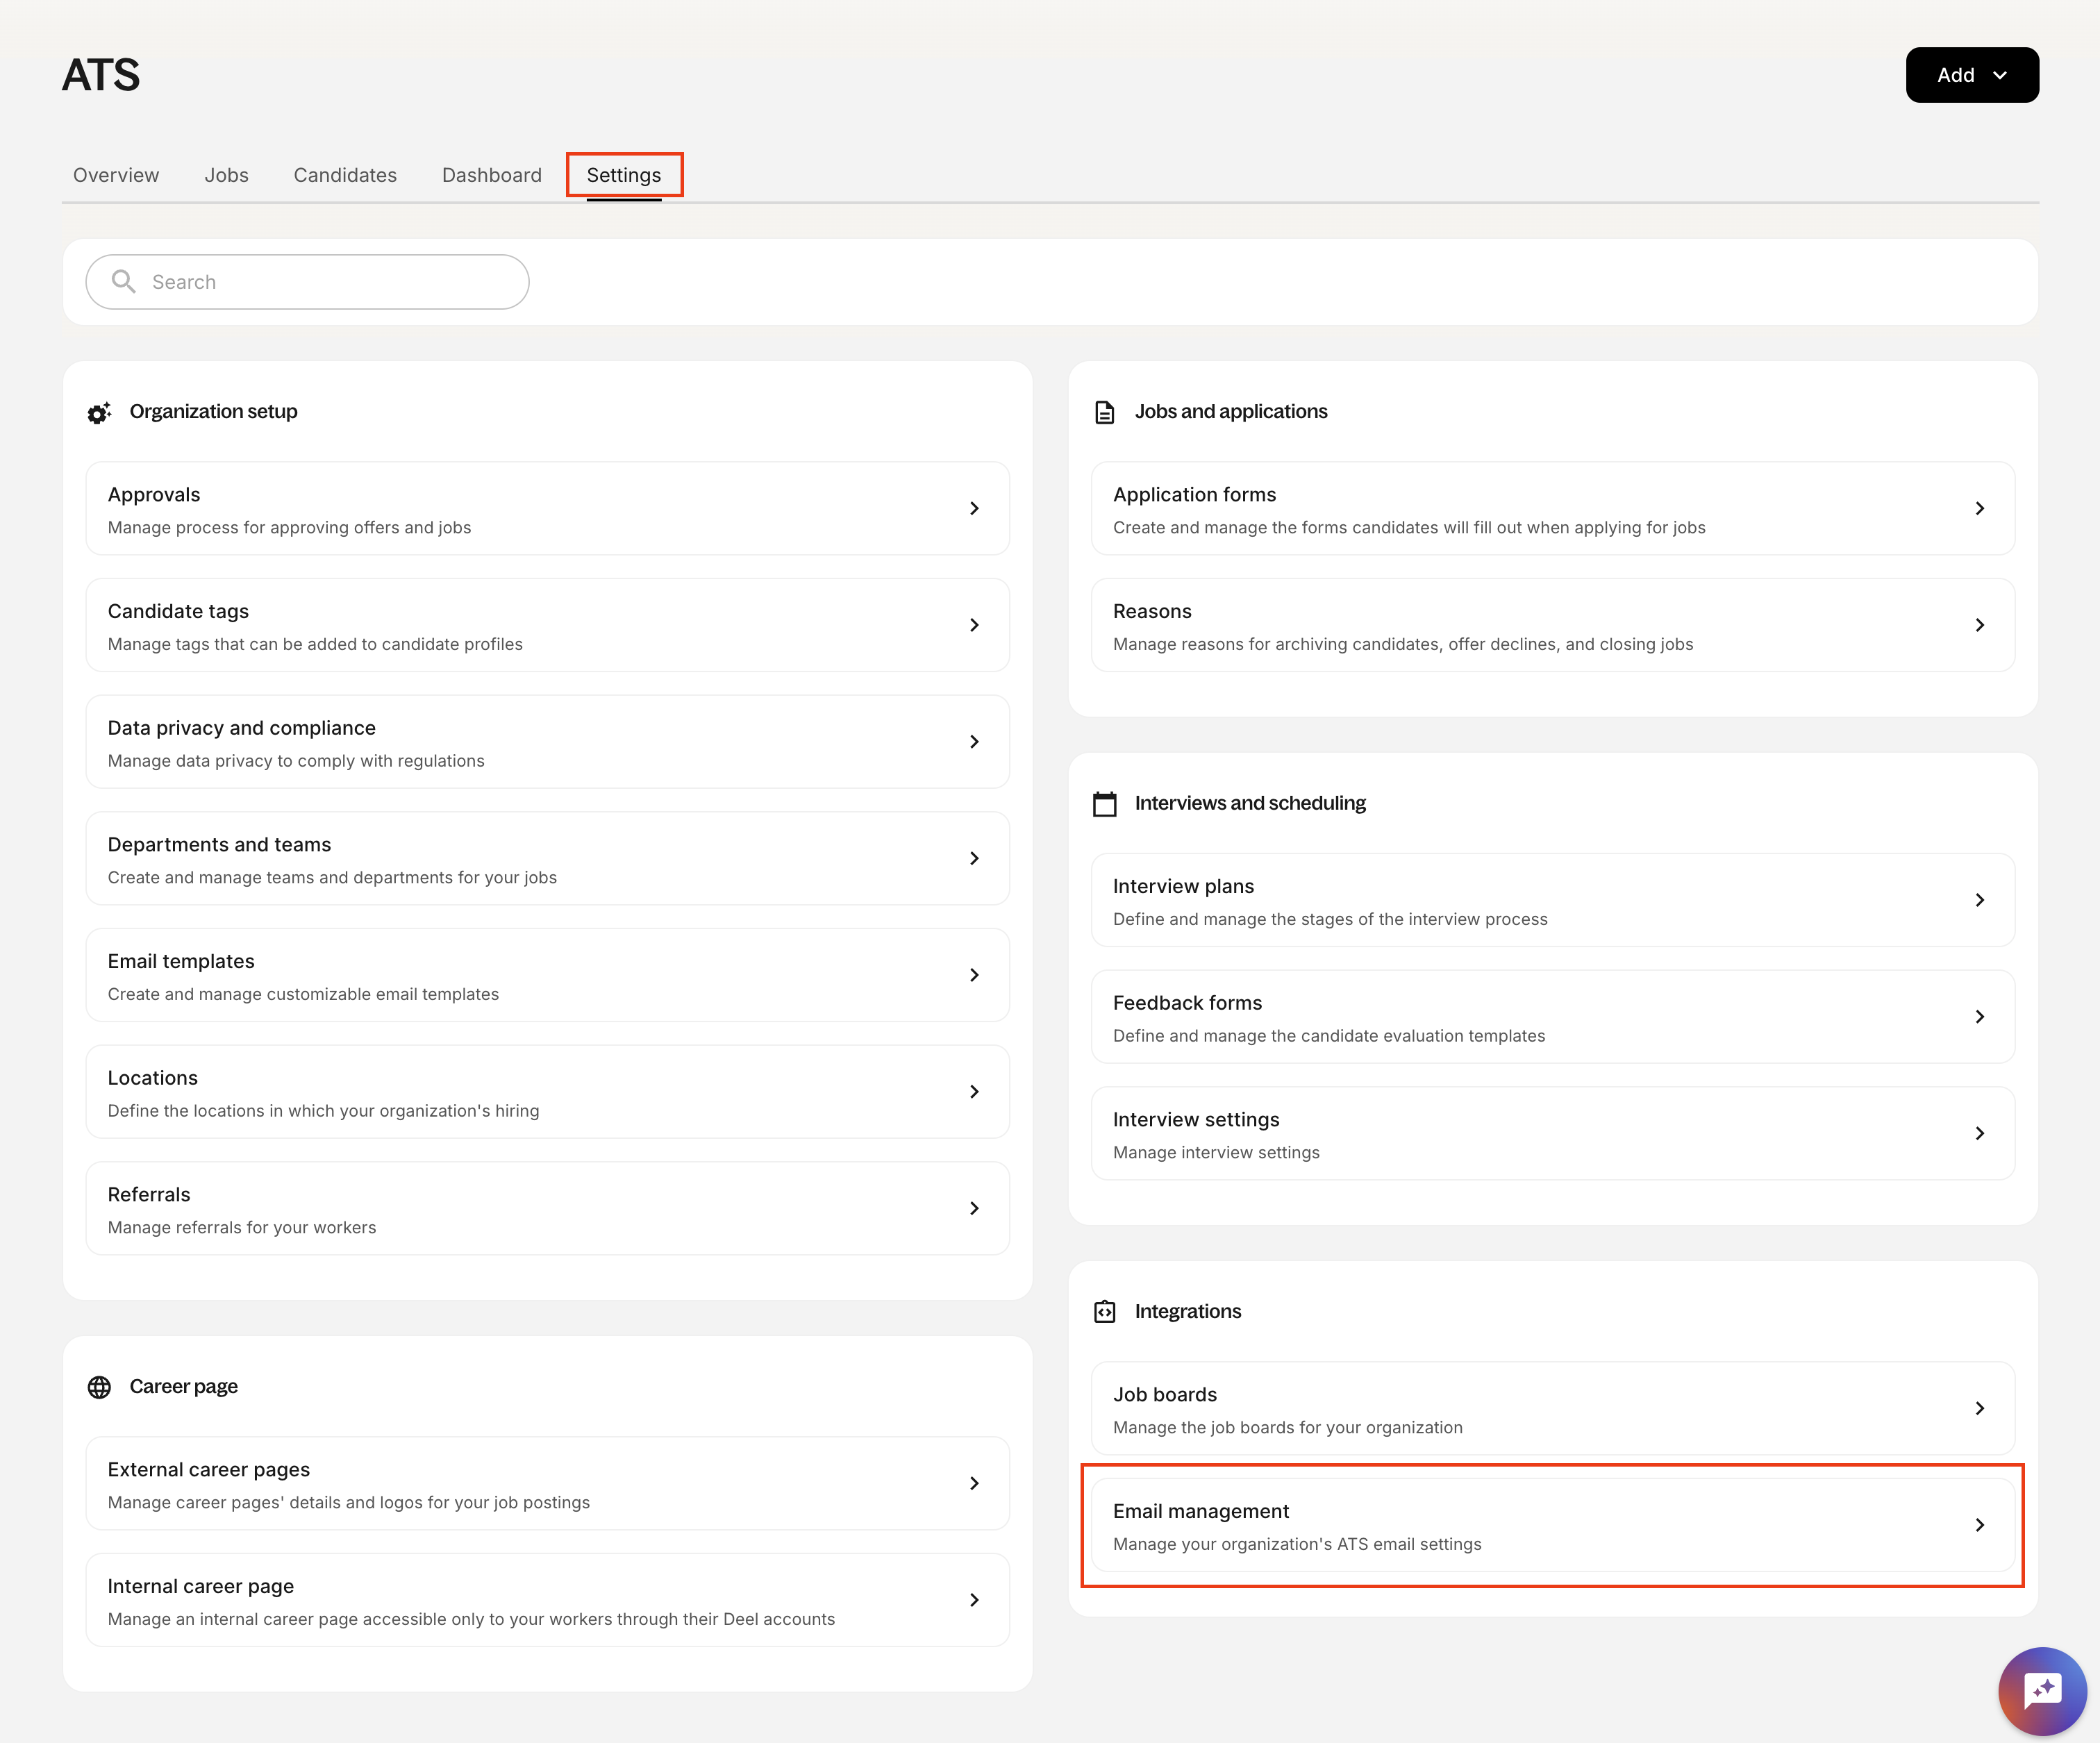The width and height of the screenshot is (2100, 1743).
Task: Open Data privacy and compliance
Action: [x=546, y=742]
